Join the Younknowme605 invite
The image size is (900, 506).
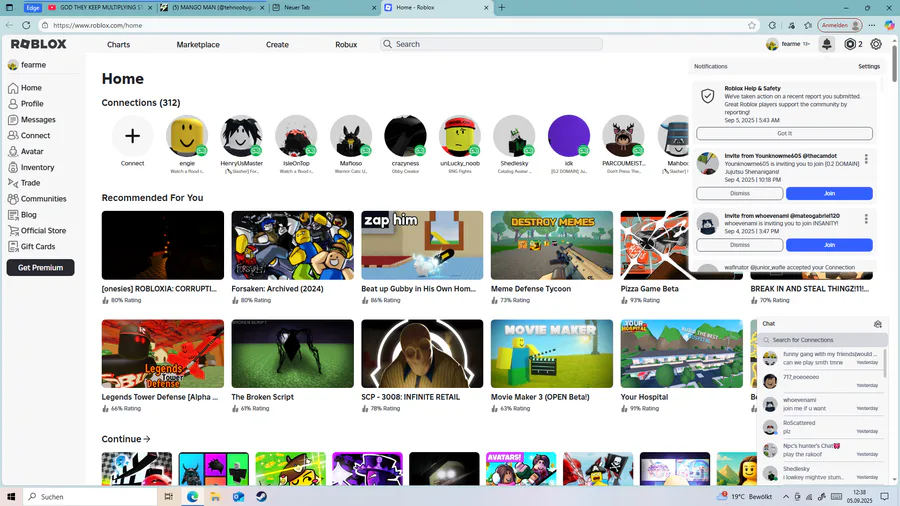click(829, 193)
